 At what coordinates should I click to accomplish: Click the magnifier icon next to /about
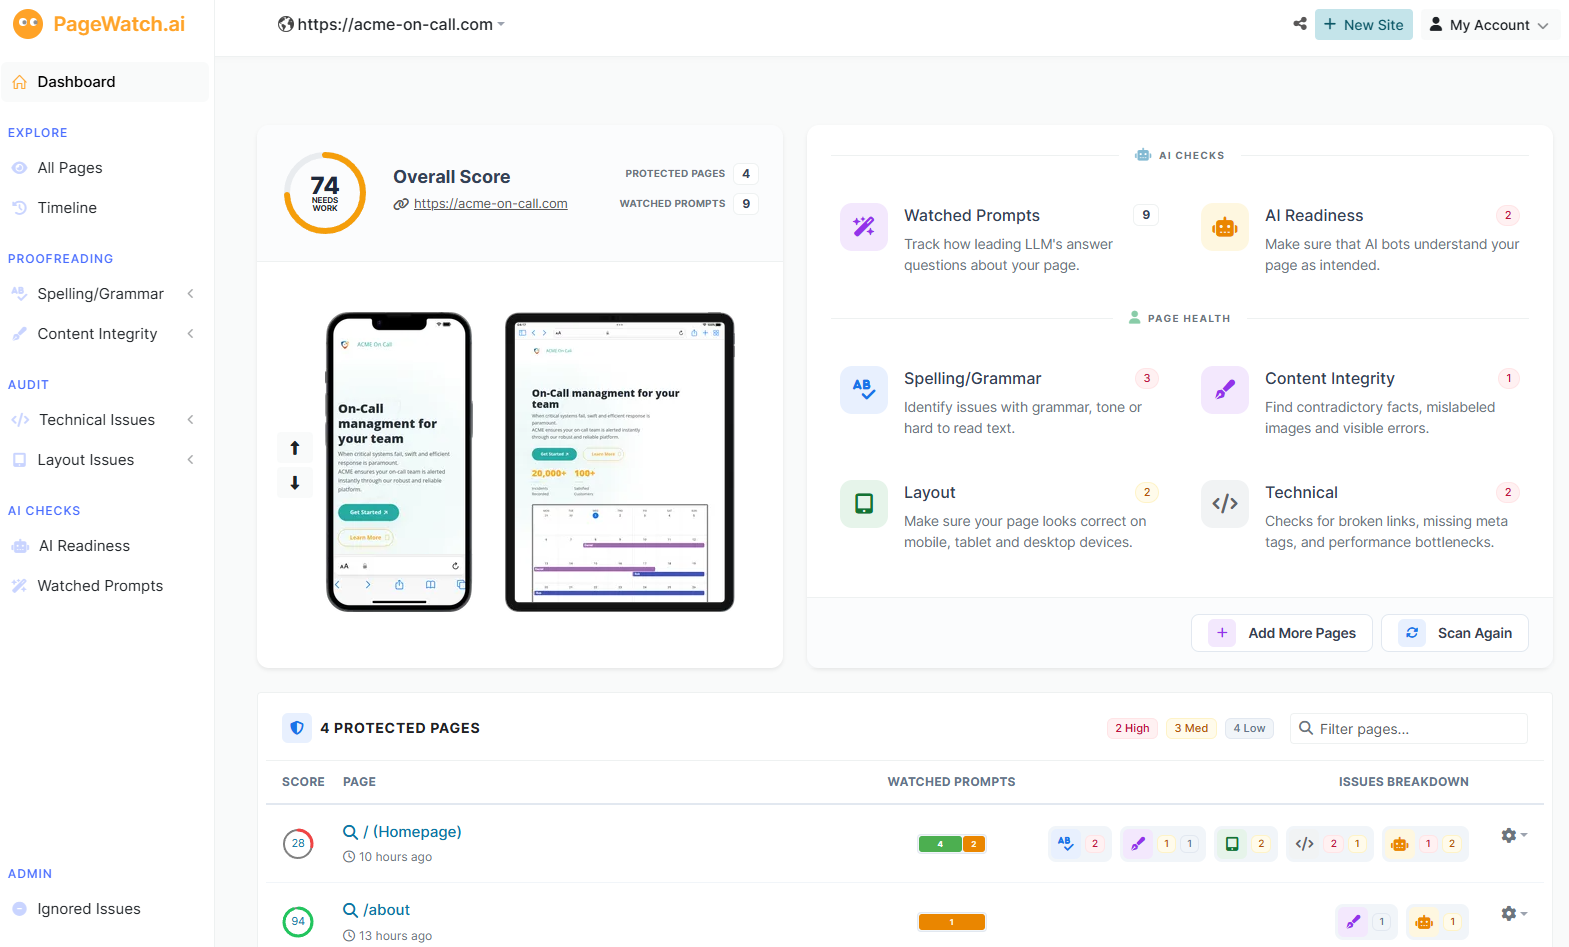coord(350,910)
